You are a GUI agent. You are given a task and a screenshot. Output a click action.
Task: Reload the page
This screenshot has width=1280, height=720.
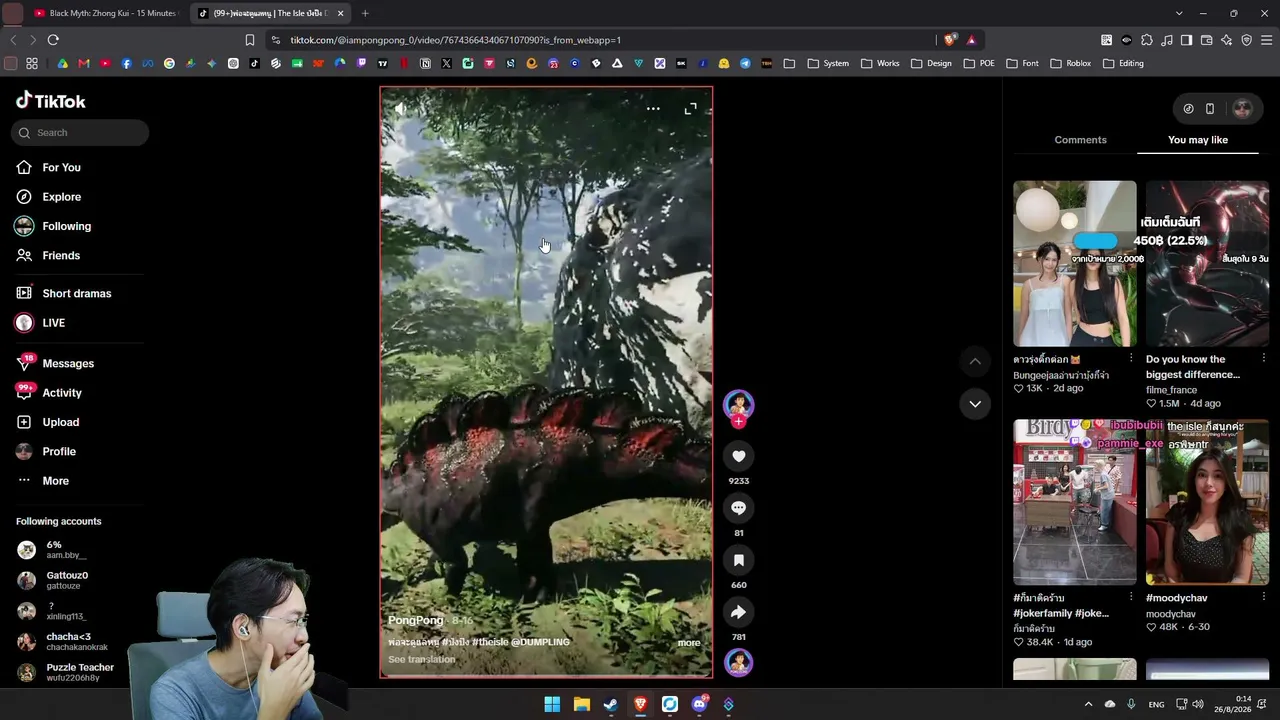click(x=53, y=40)
